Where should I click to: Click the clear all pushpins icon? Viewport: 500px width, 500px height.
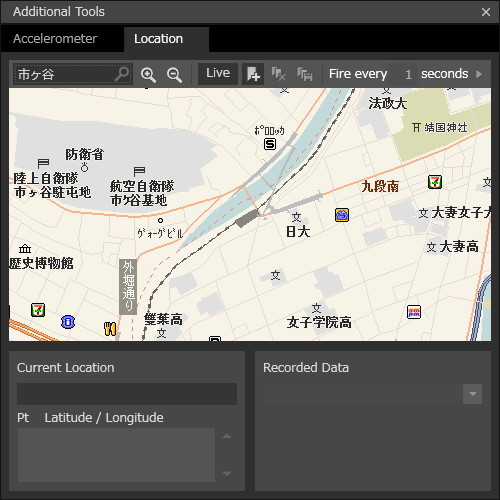pyautogui.click(x=279, y=74)
